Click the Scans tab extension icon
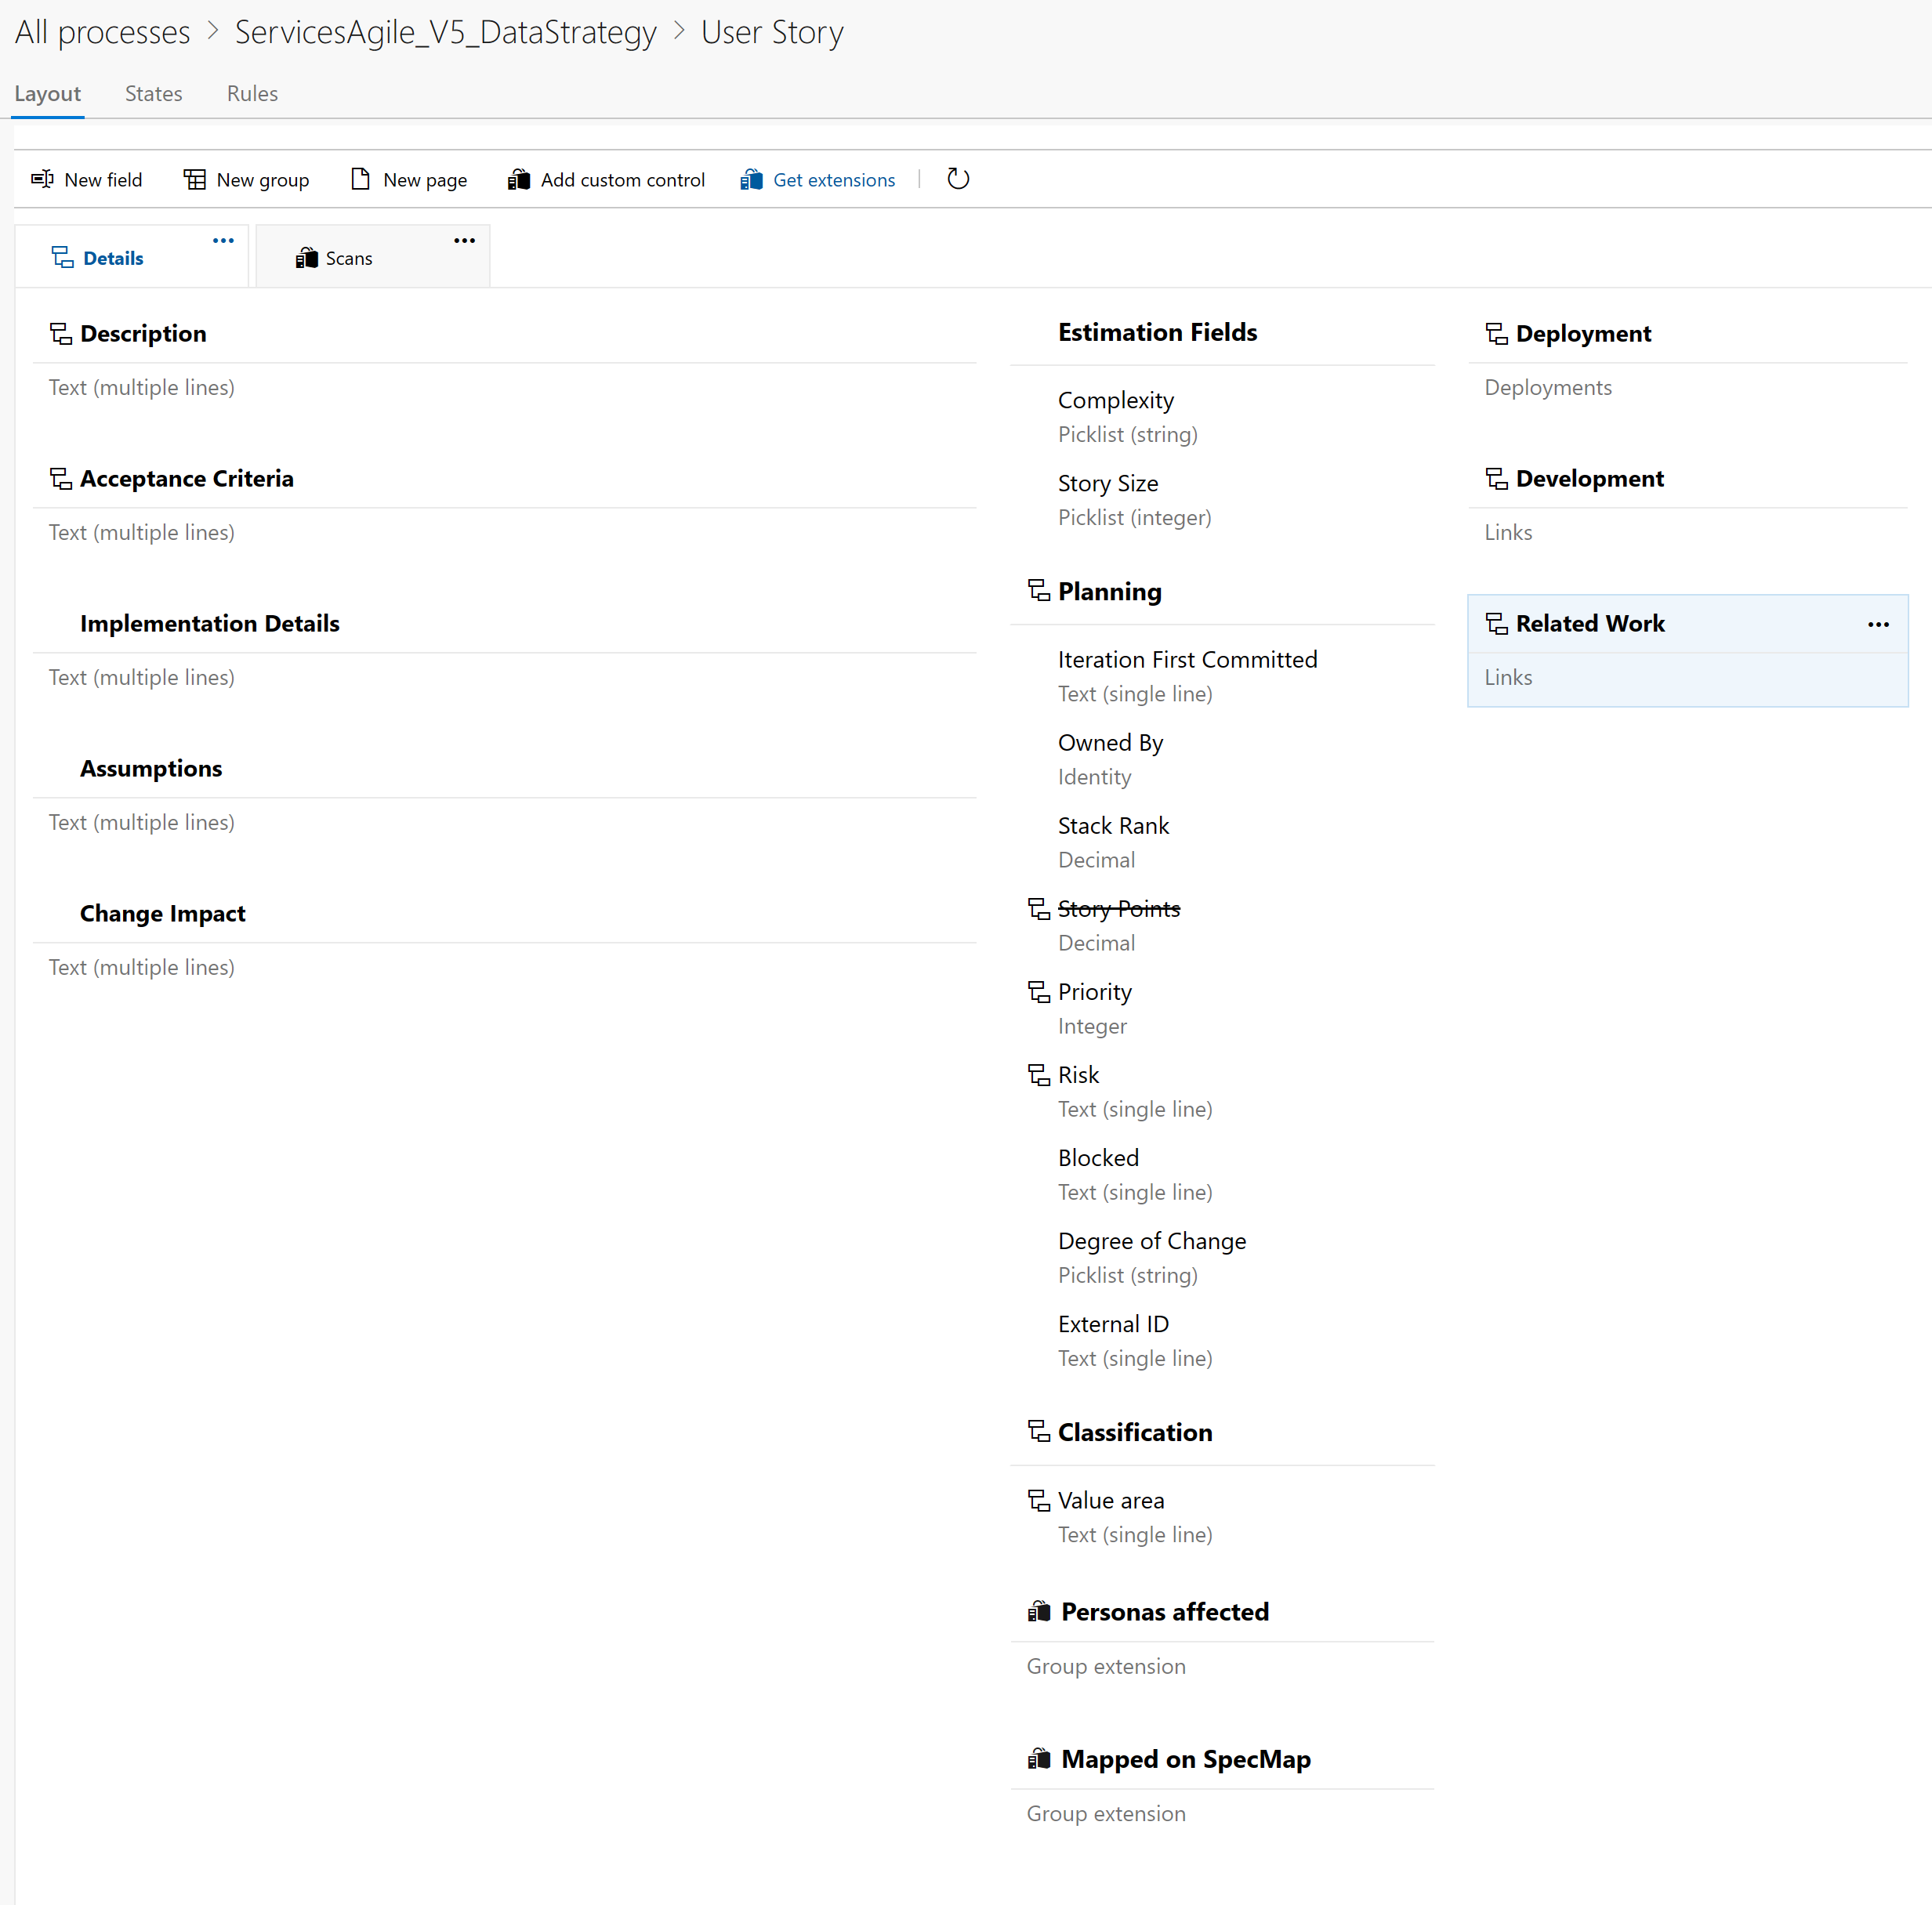 306,258
